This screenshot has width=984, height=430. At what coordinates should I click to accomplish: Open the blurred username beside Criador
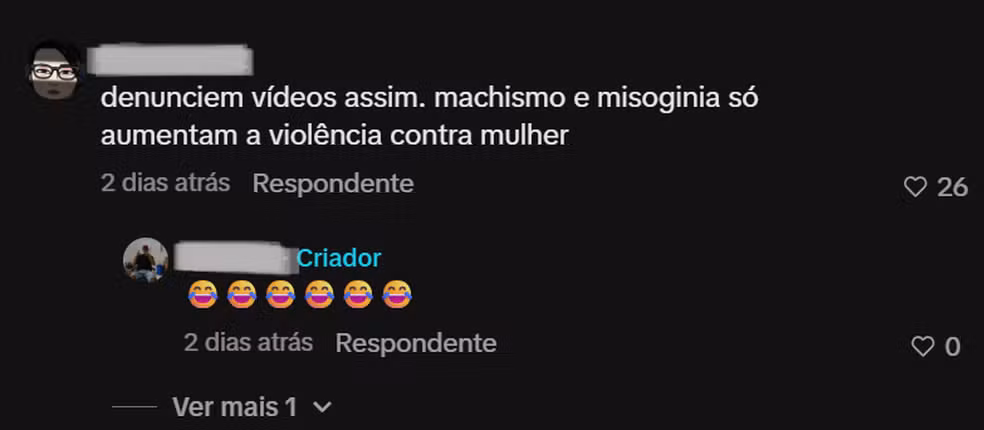[235, 259]
